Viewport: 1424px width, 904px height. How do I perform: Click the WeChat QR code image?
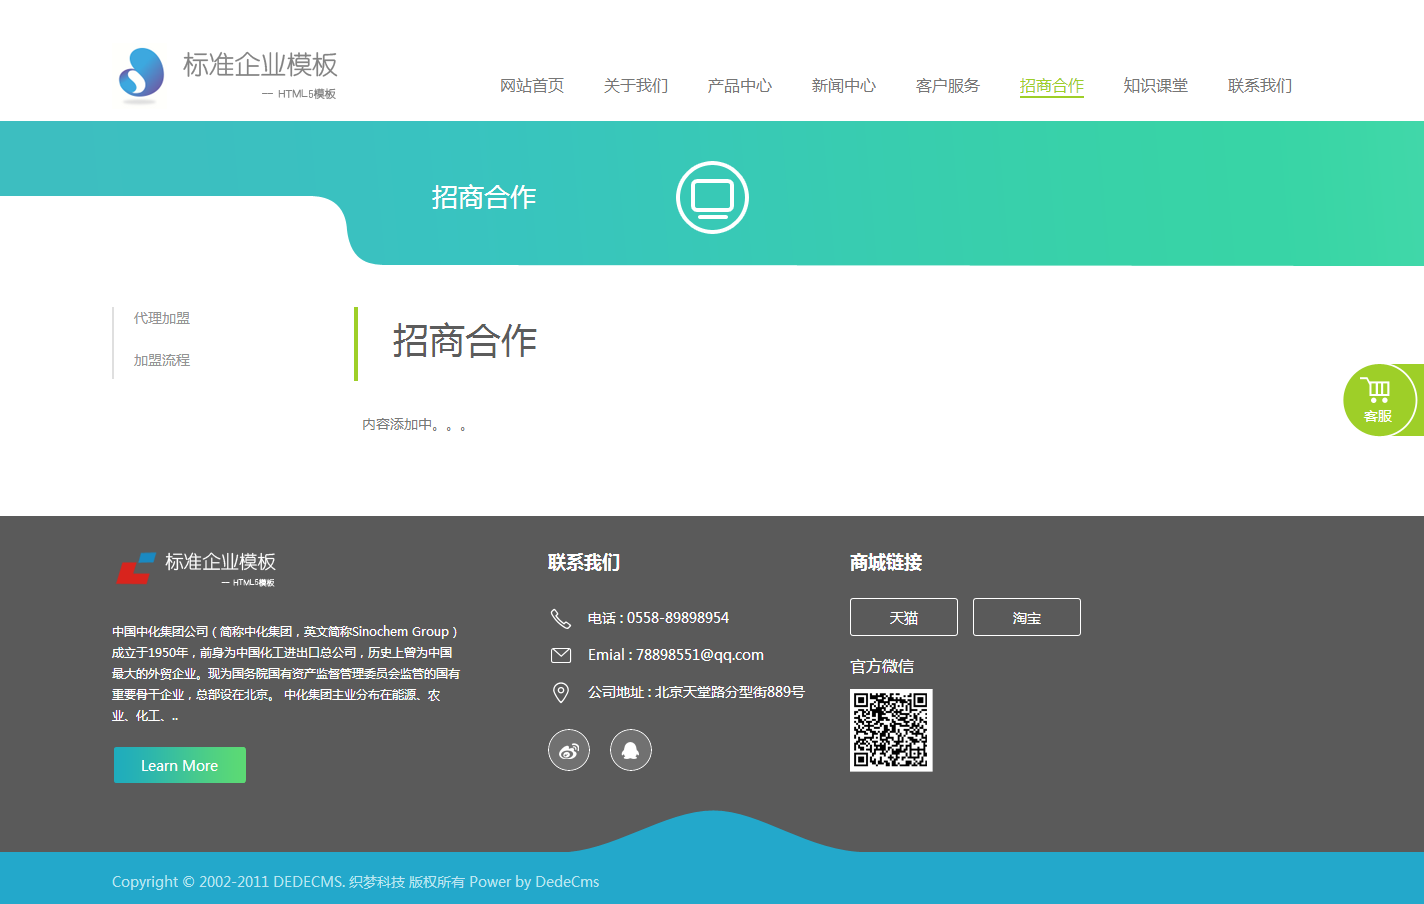coord(891,730)
